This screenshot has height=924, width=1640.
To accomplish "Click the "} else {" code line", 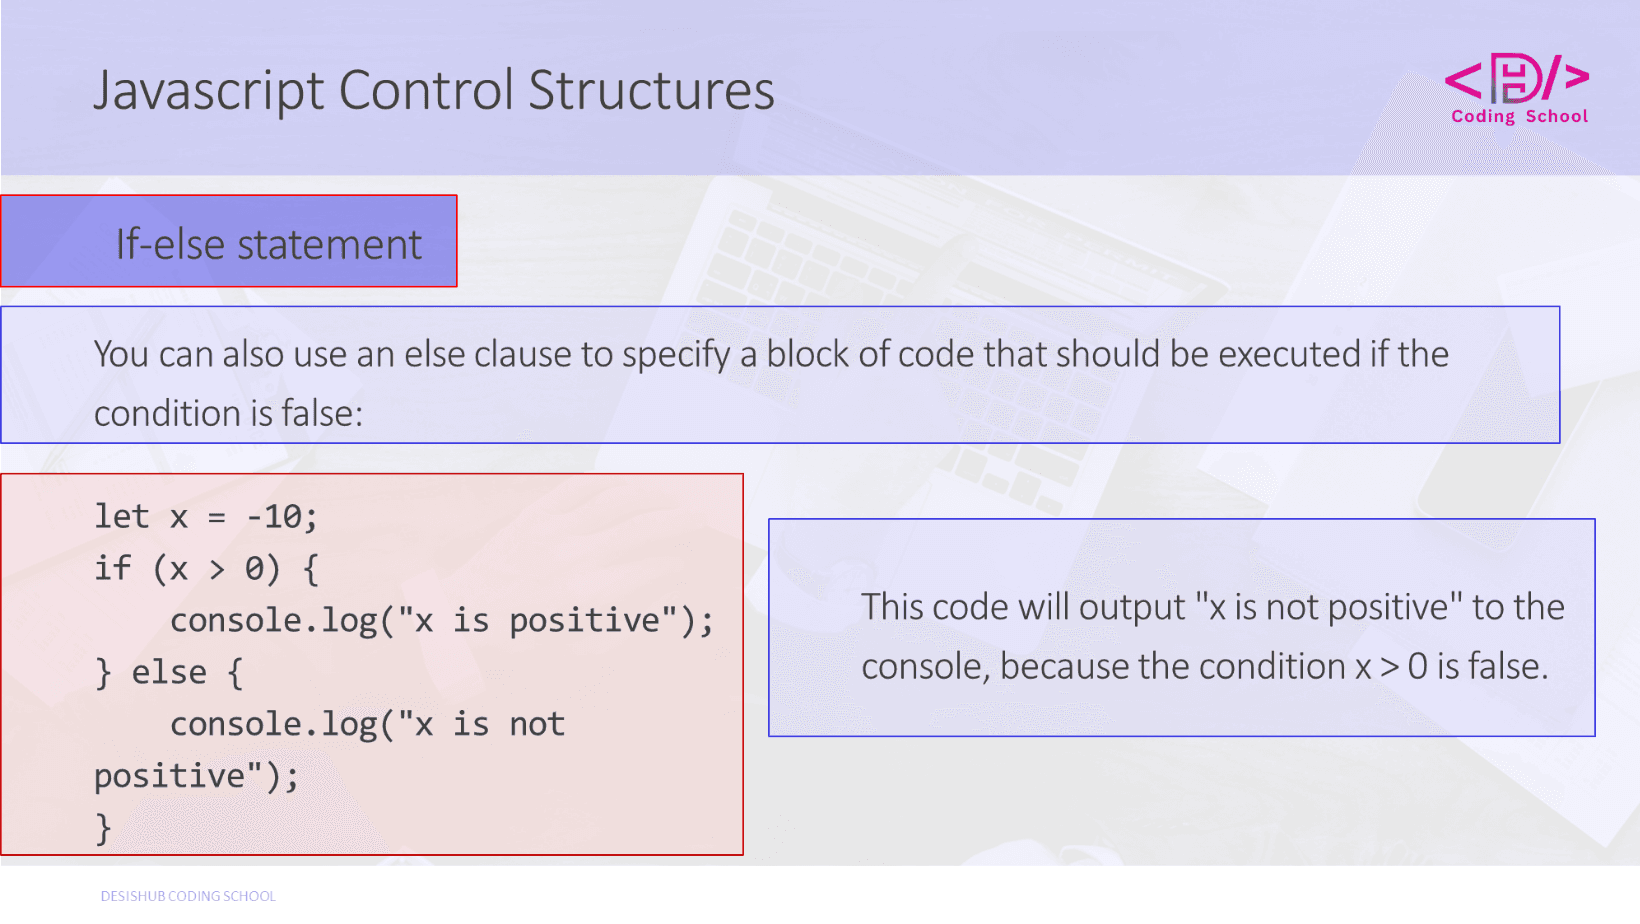I will 168,673.
